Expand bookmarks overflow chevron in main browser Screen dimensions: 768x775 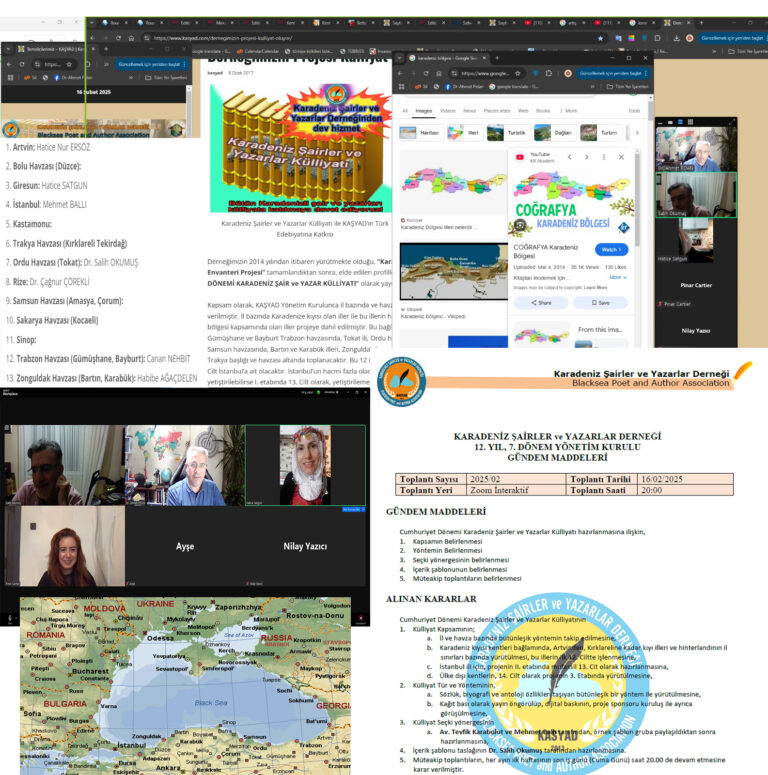pos(713,51)
